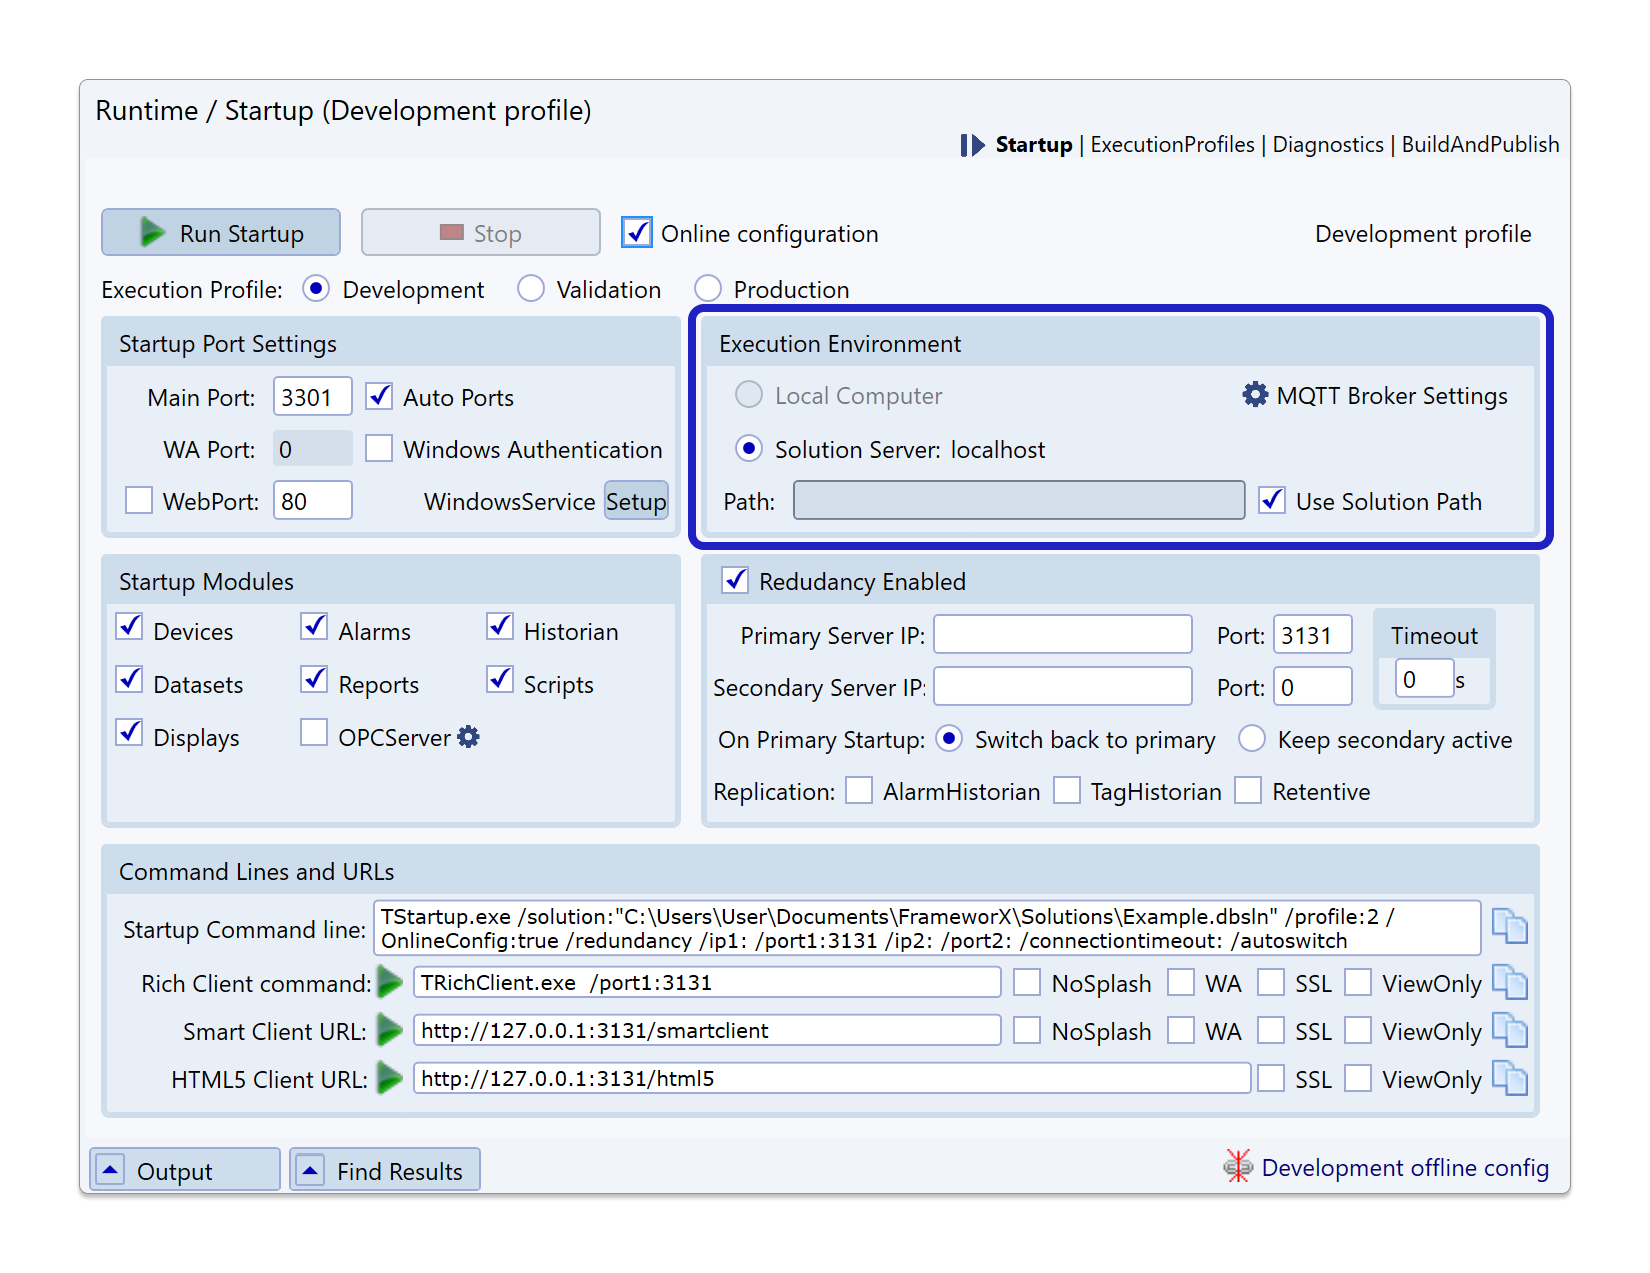Open MQTT Broker Settings gear
The image size is (1650, 1273).
click(x=1255, y=395)
